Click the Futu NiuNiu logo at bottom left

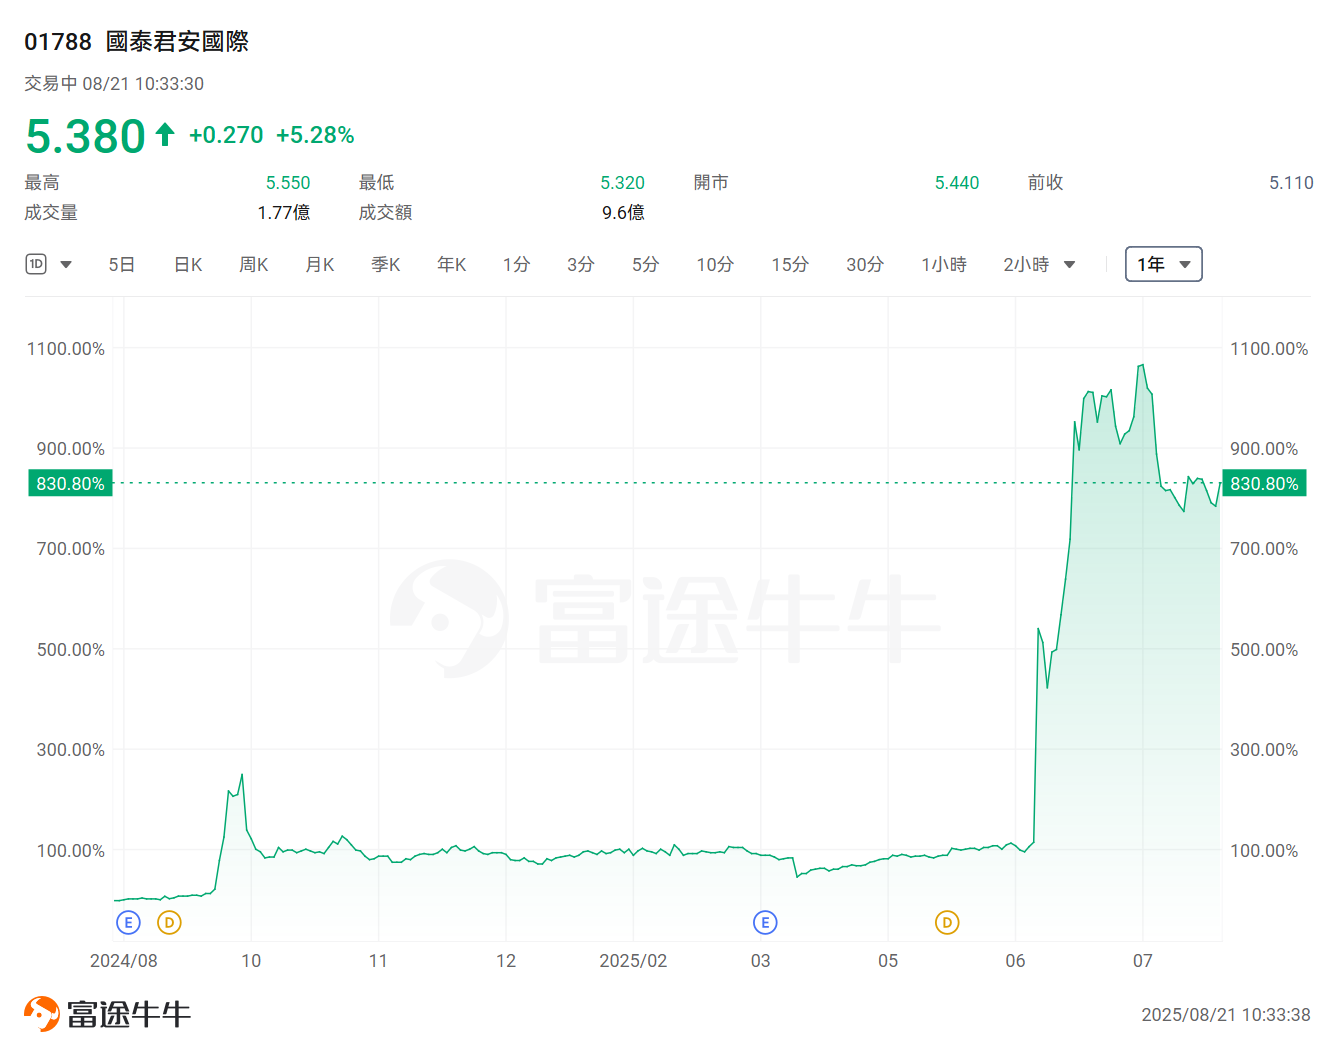tap(107, 1012)
